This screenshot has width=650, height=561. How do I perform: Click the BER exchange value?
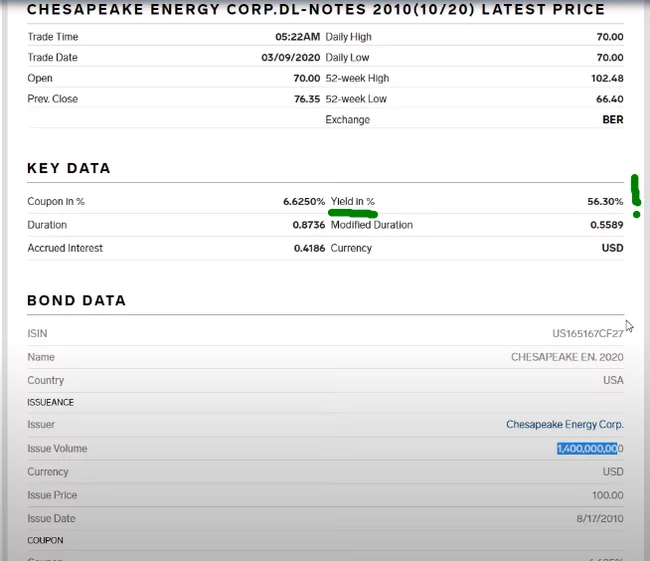[613, 120]
